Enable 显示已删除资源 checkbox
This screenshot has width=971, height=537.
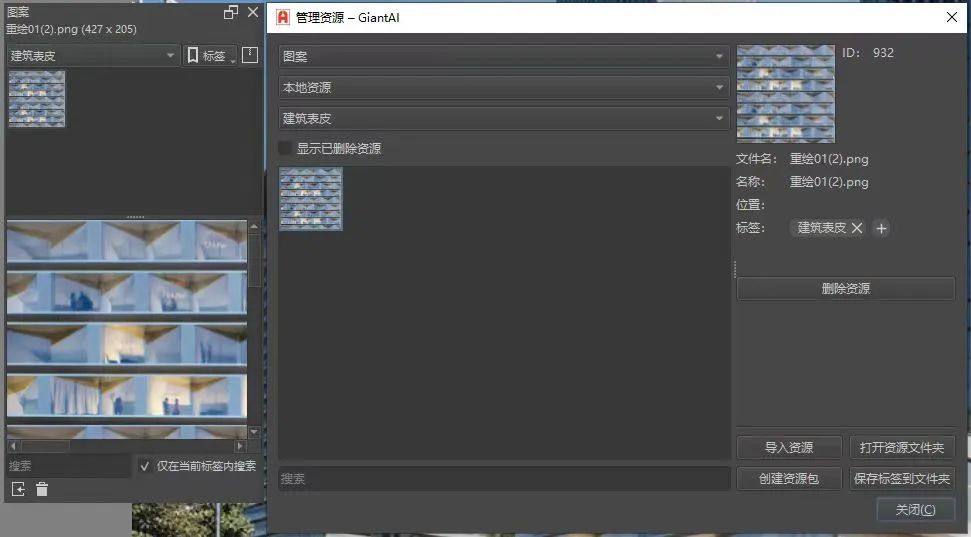pyautogui.click(x=286, y=148)
